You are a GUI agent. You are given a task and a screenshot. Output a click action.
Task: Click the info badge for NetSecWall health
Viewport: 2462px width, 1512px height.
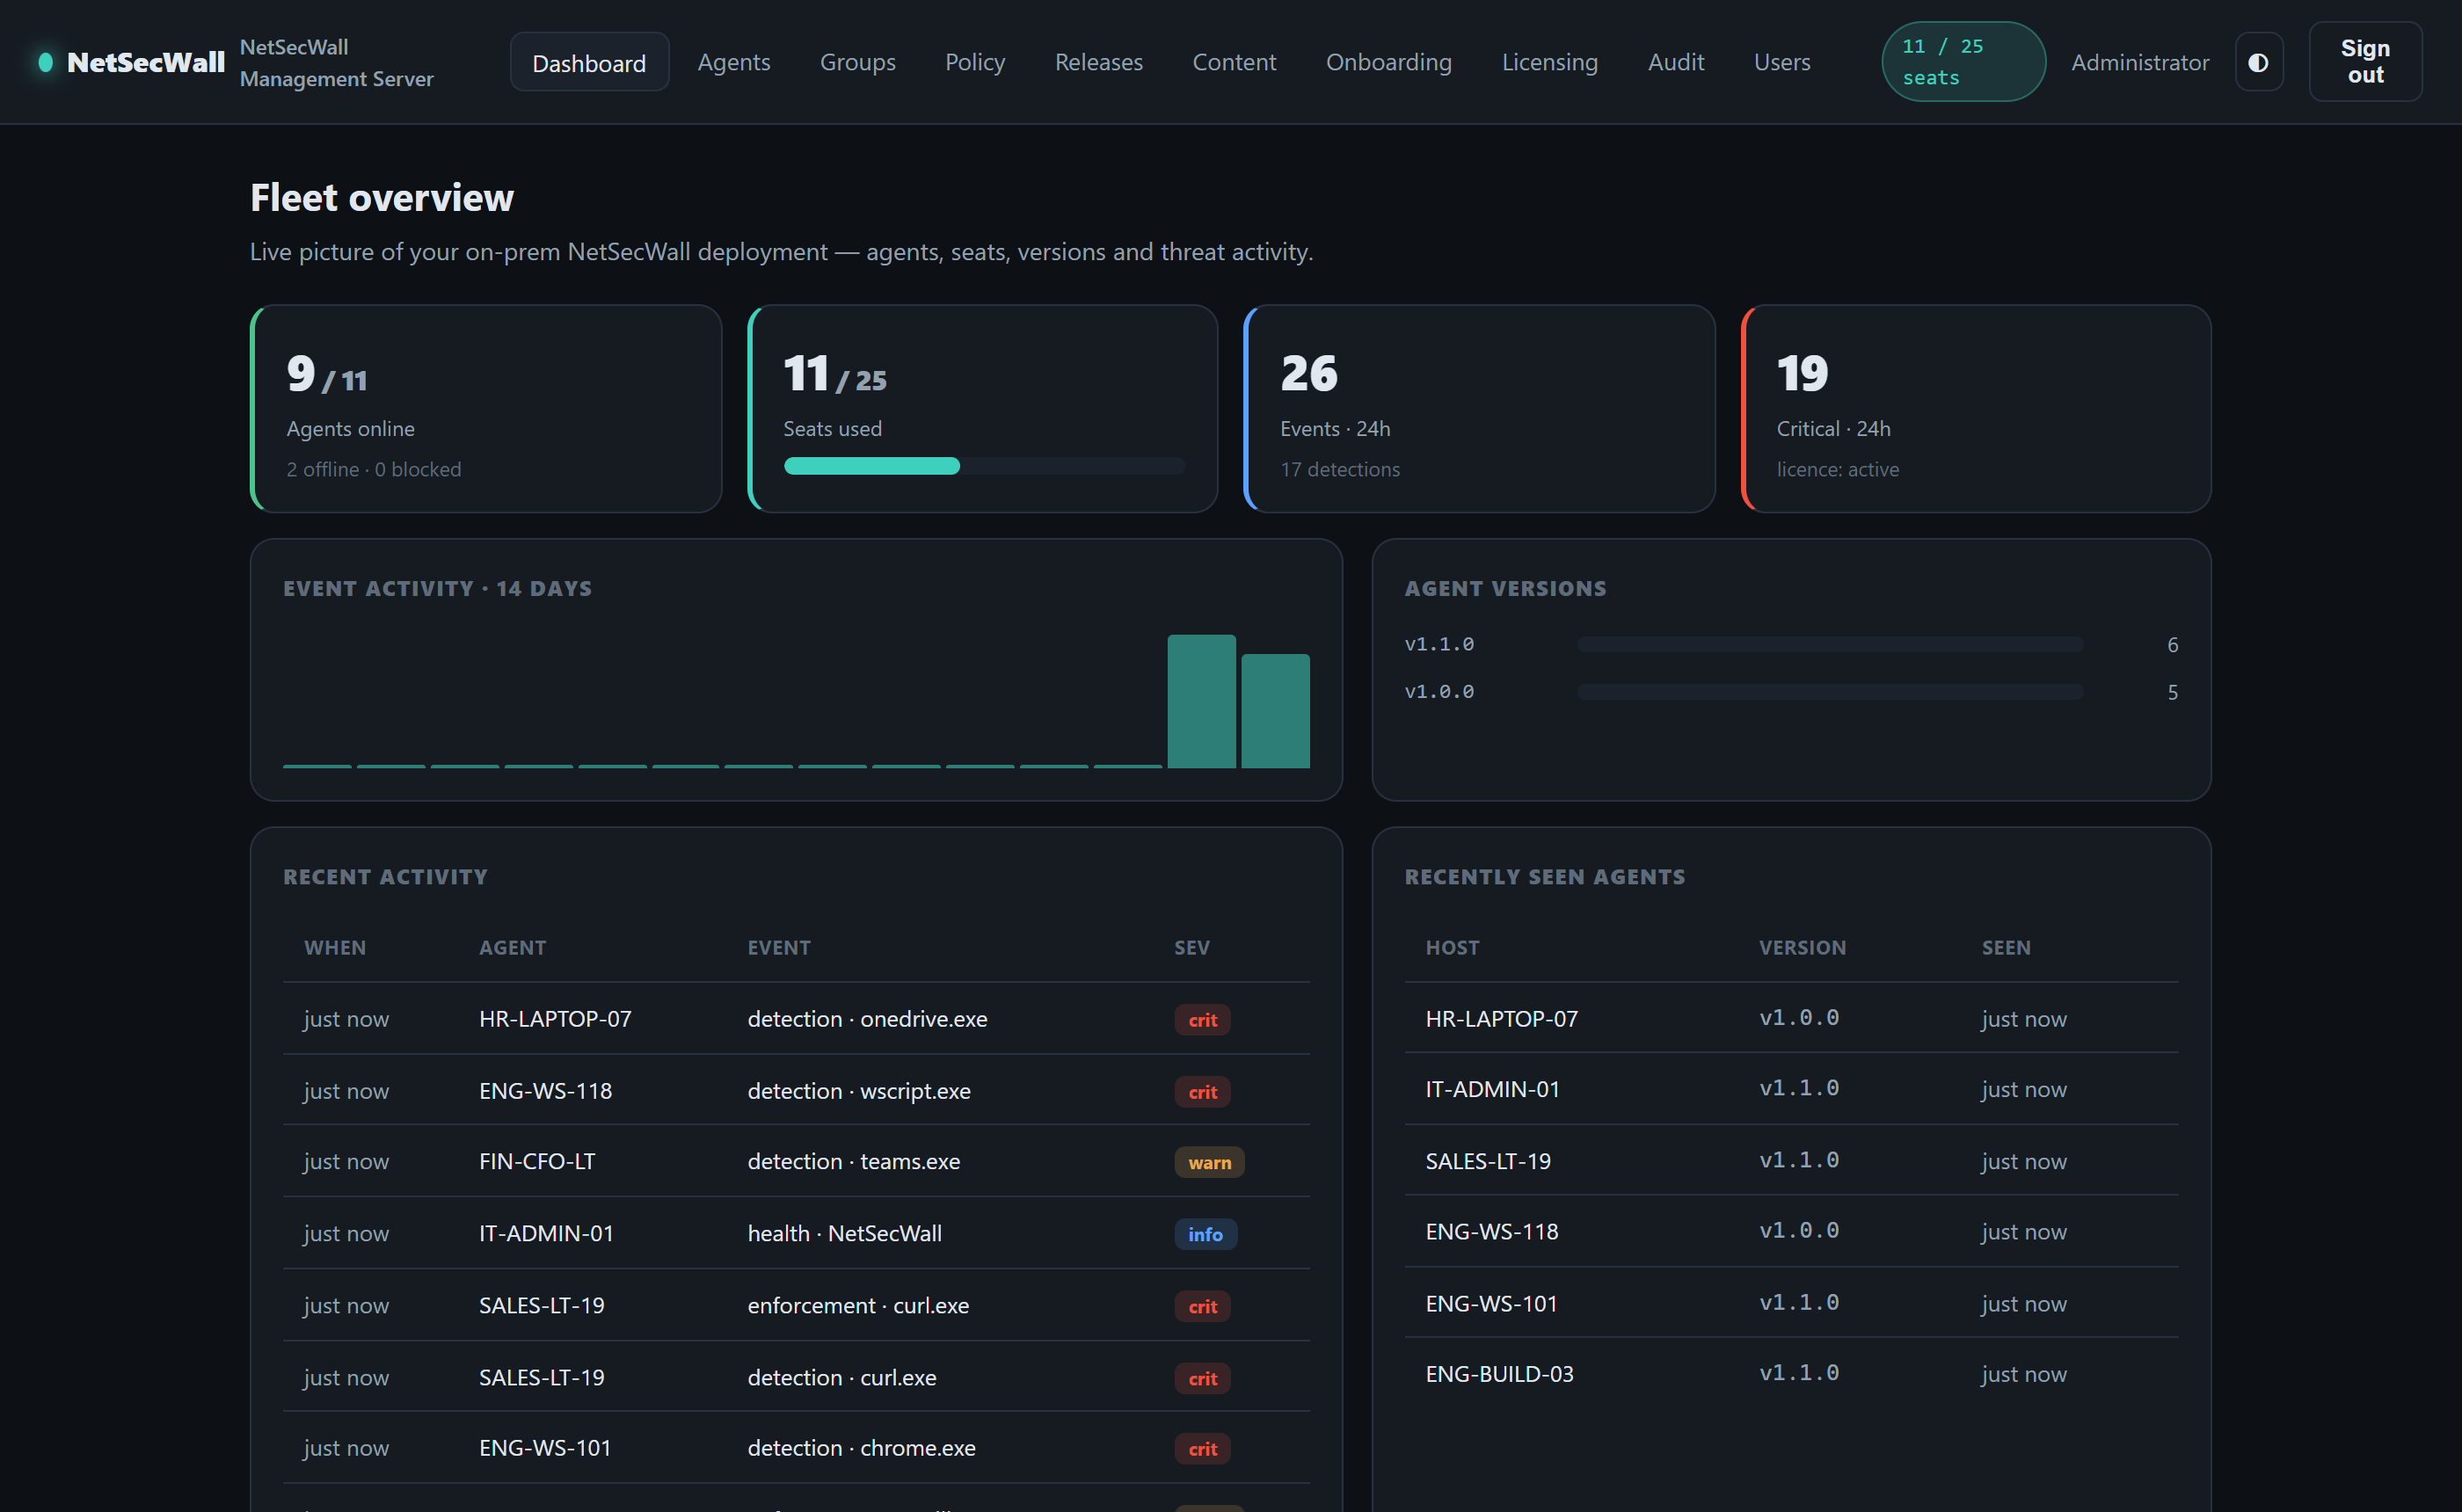(x=1205, y=1234)
